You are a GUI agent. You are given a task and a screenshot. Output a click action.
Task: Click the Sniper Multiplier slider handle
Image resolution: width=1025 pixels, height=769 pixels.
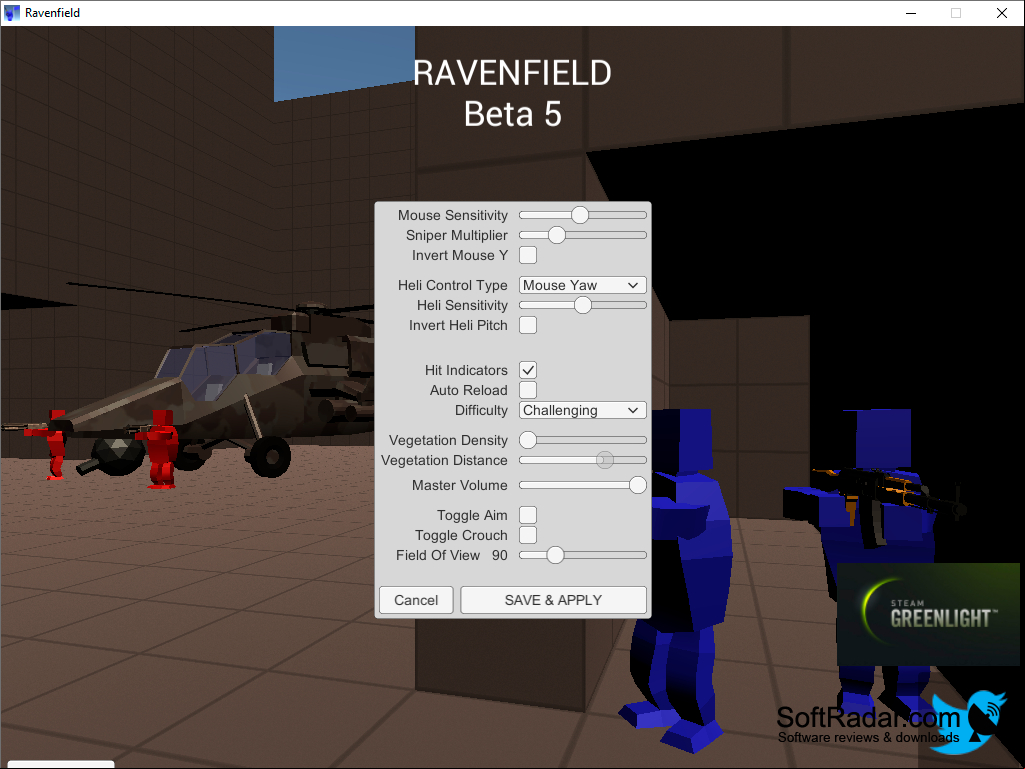tap(556, 235)
